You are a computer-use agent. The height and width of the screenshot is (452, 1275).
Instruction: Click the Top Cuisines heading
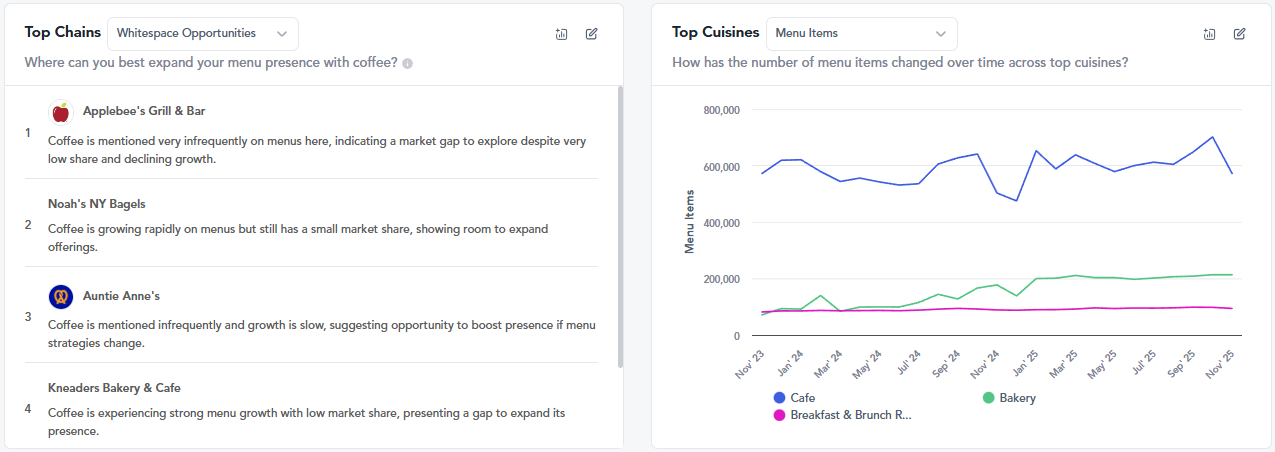715,32
